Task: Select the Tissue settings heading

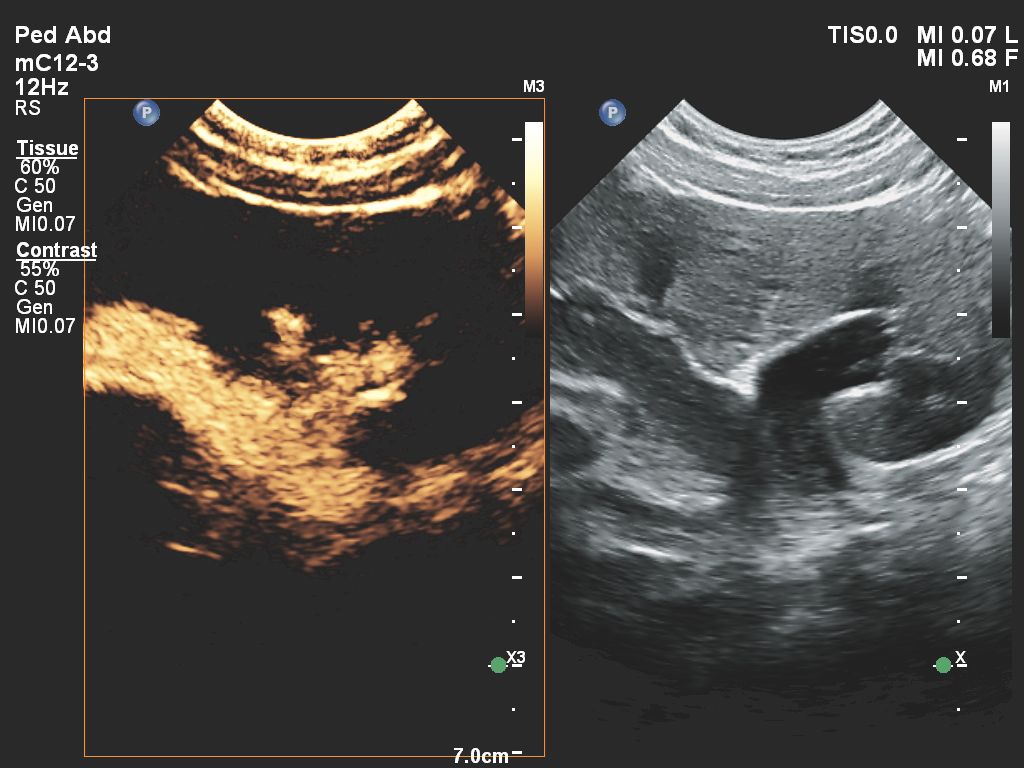Action: [x=47, y=148]
